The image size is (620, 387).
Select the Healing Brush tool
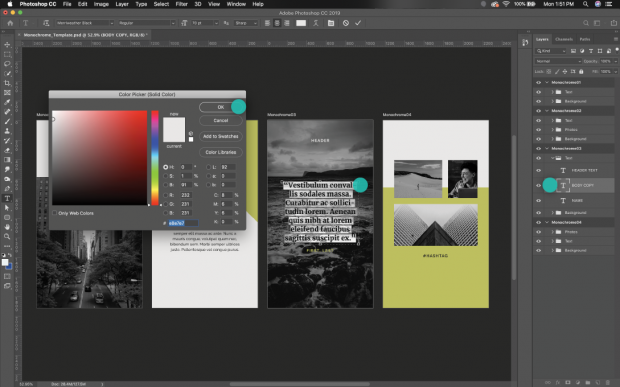(x=7, y=112)
